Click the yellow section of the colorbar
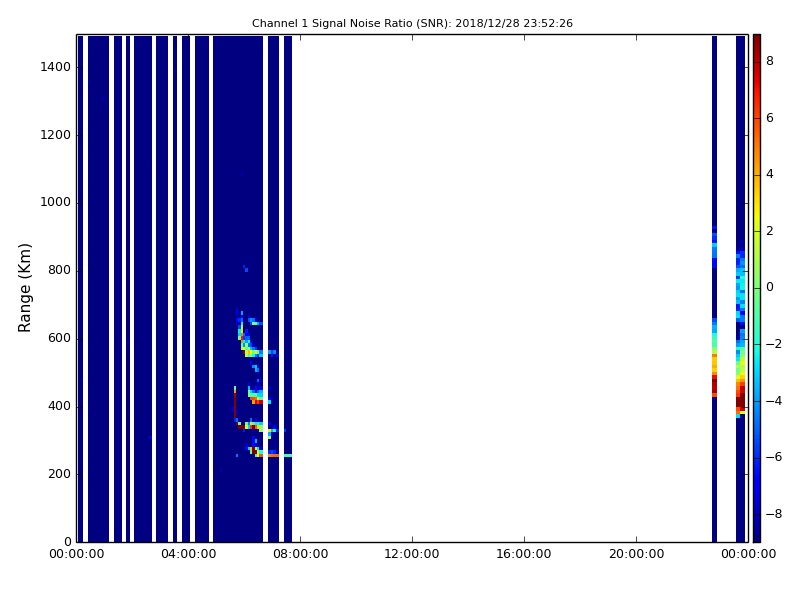Screen dimensions: 800x600 click(x=757, y=209)
